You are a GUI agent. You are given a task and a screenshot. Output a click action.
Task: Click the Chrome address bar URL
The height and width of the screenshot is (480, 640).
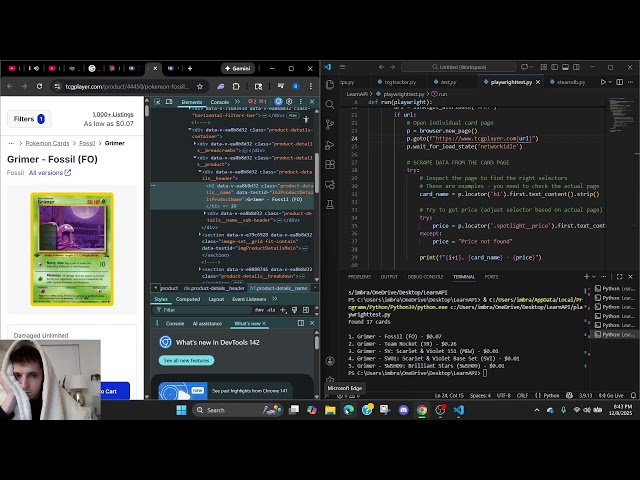[127, 87]
